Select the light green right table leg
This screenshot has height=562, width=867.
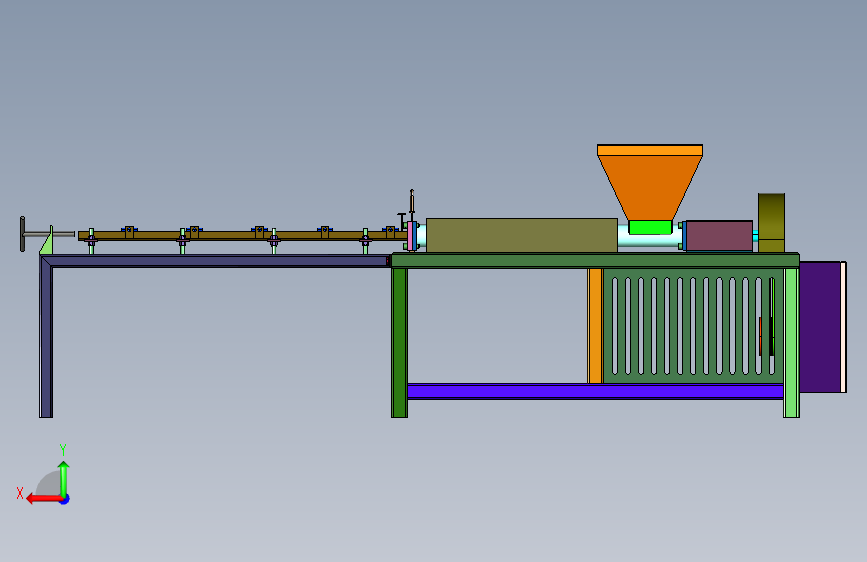791,342
